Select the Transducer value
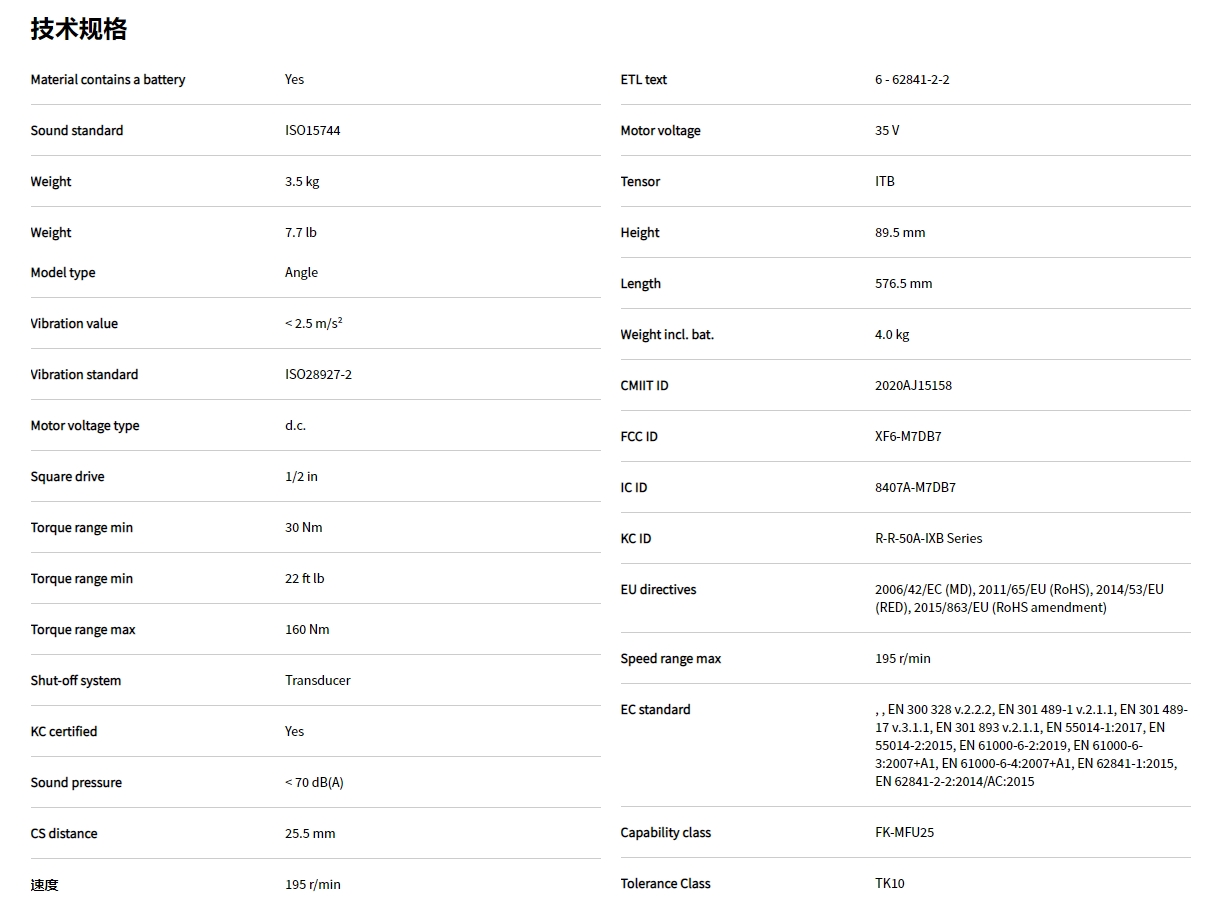 (317, 680)
